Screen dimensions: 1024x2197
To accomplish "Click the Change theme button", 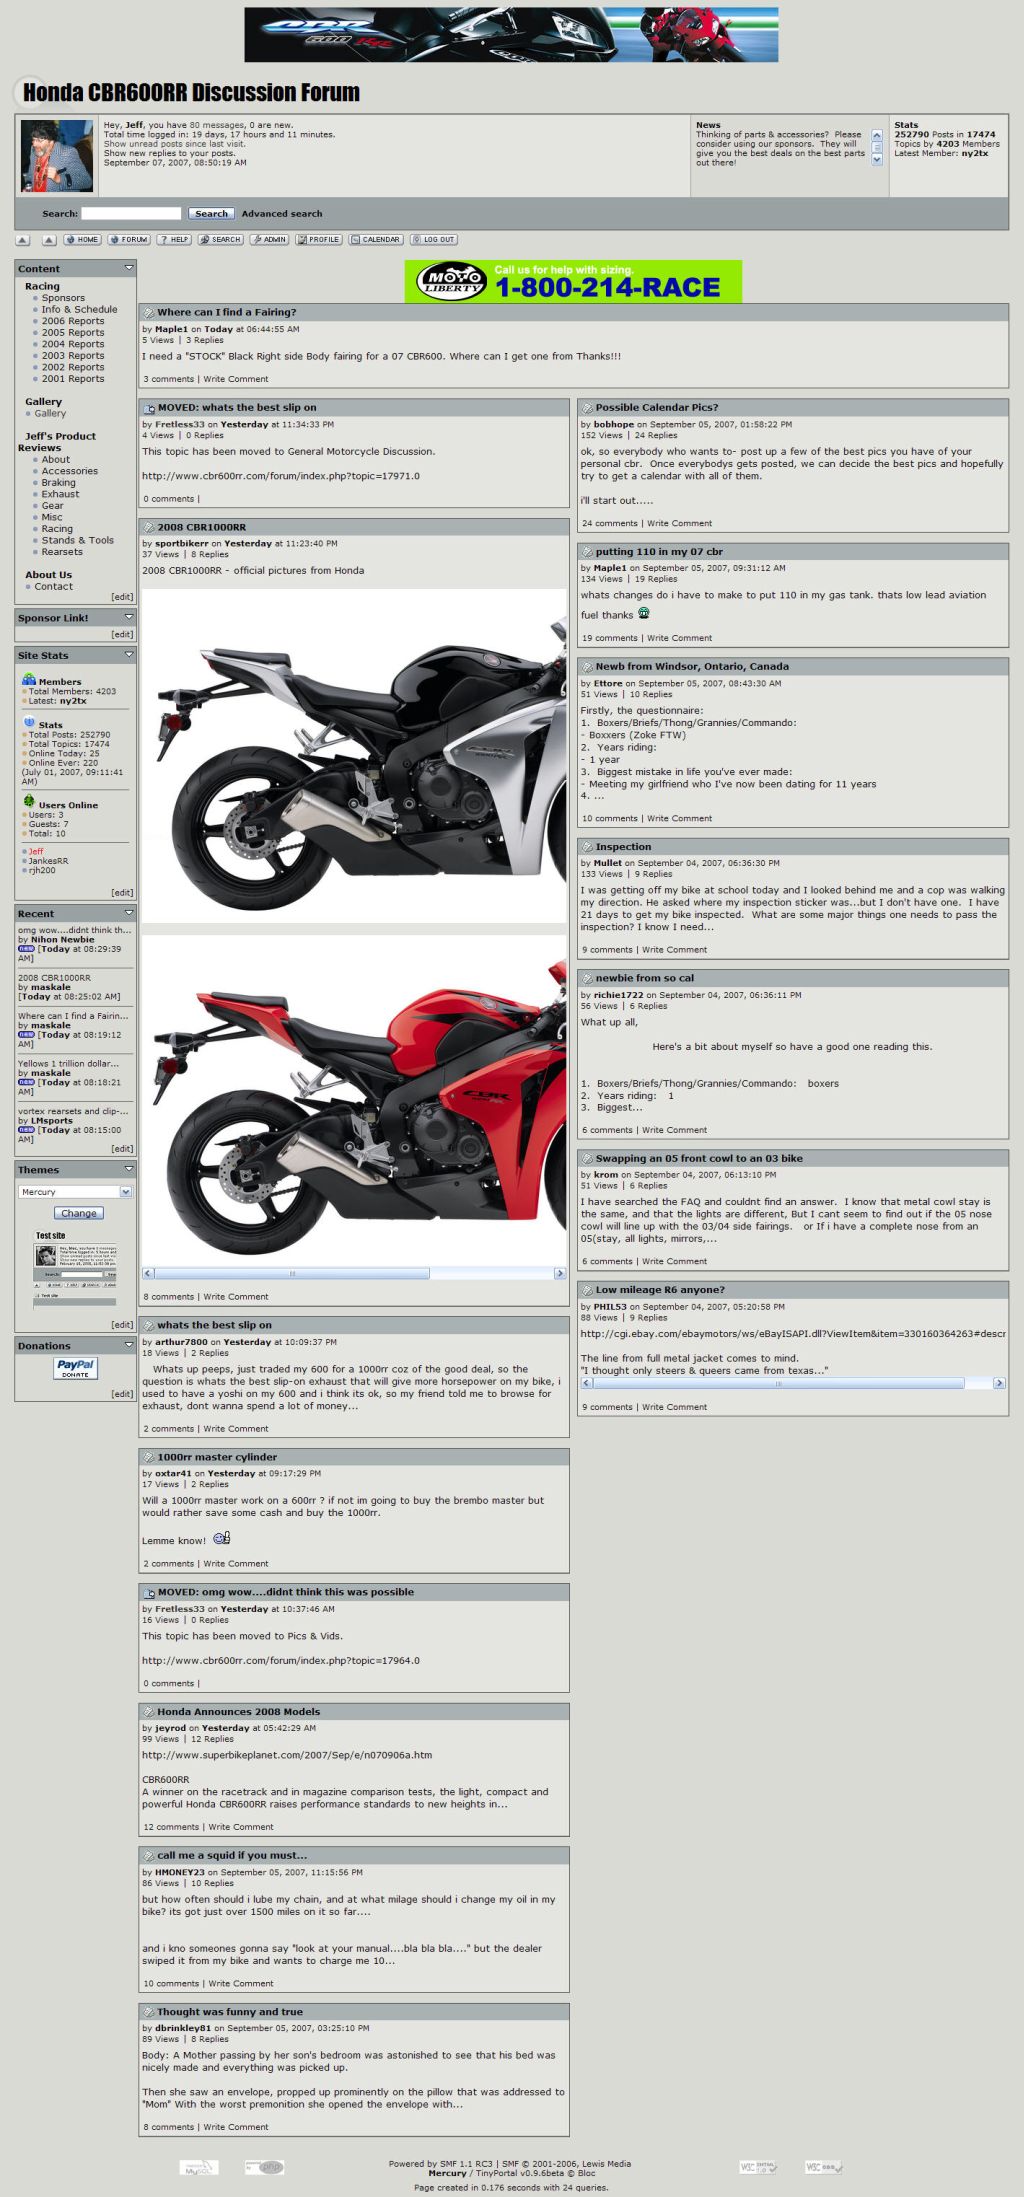I will [x=79, y=1213].
